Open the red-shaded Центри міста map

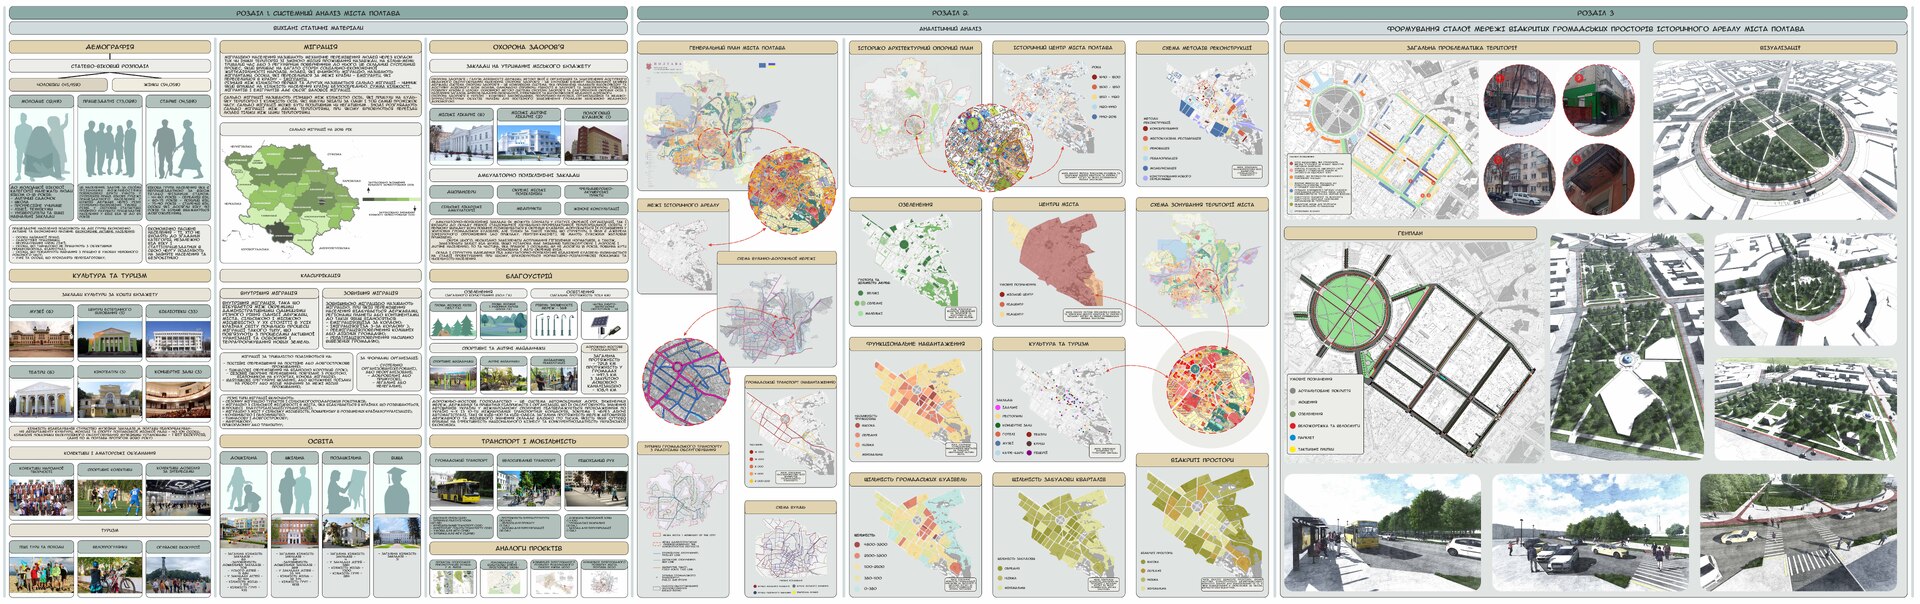1058,262
